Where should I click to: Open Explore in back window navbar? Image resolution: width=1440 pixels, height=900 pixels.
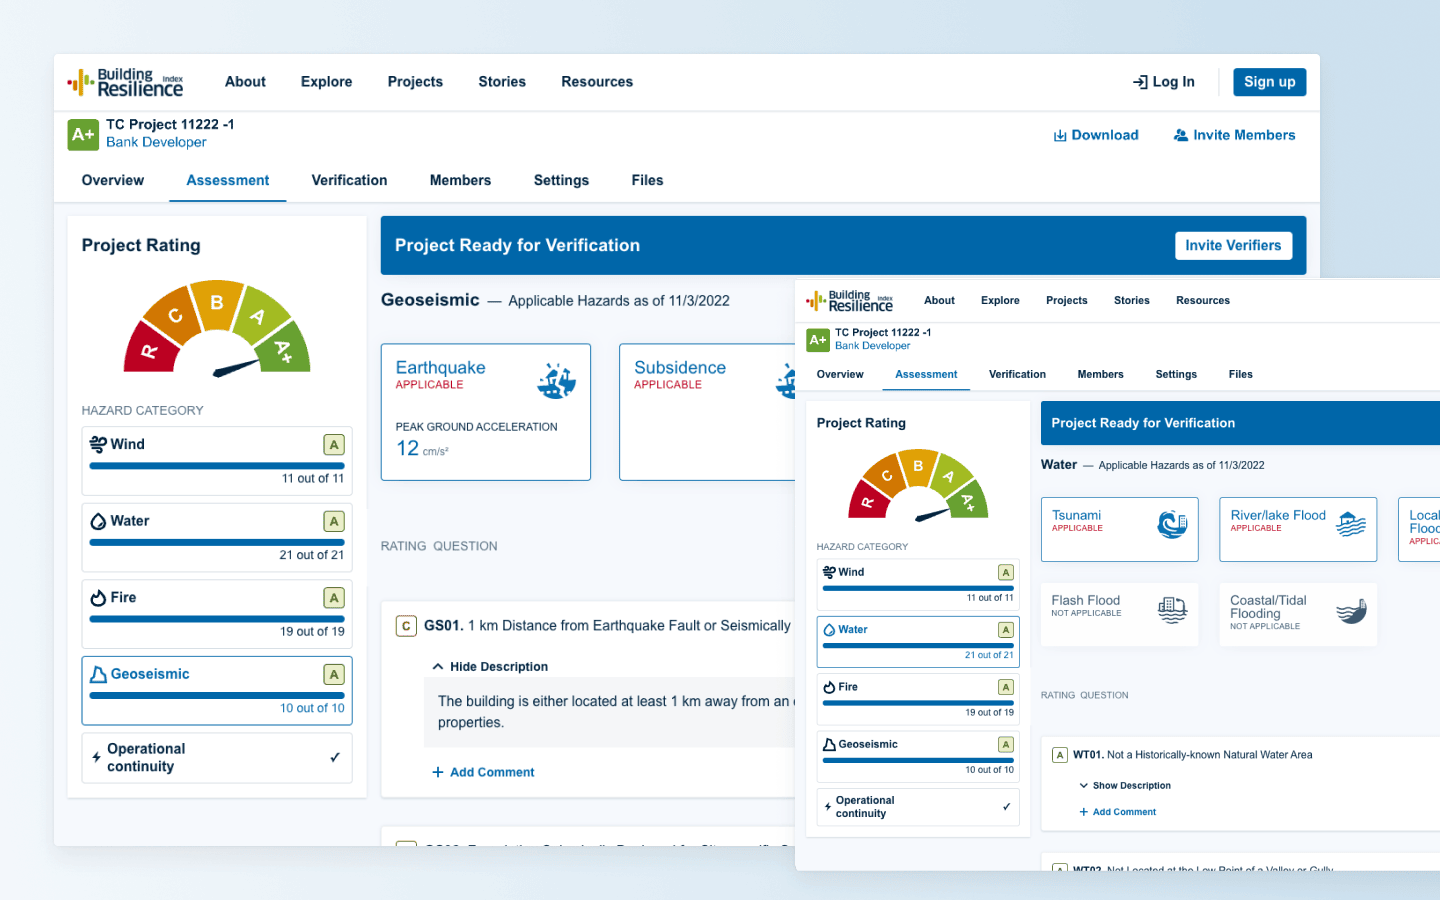coord(326,82)
